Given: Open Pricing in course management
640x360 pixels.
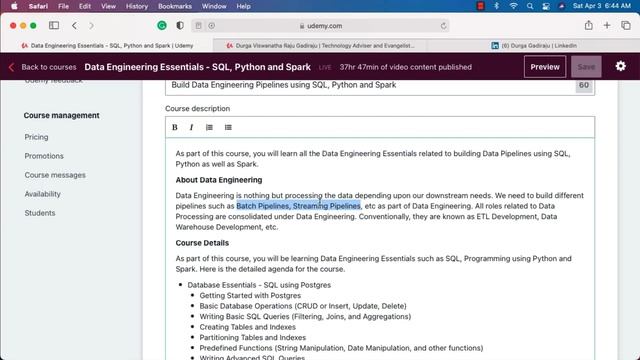Looking at the screenshot, I should click(x=36, y=137).
